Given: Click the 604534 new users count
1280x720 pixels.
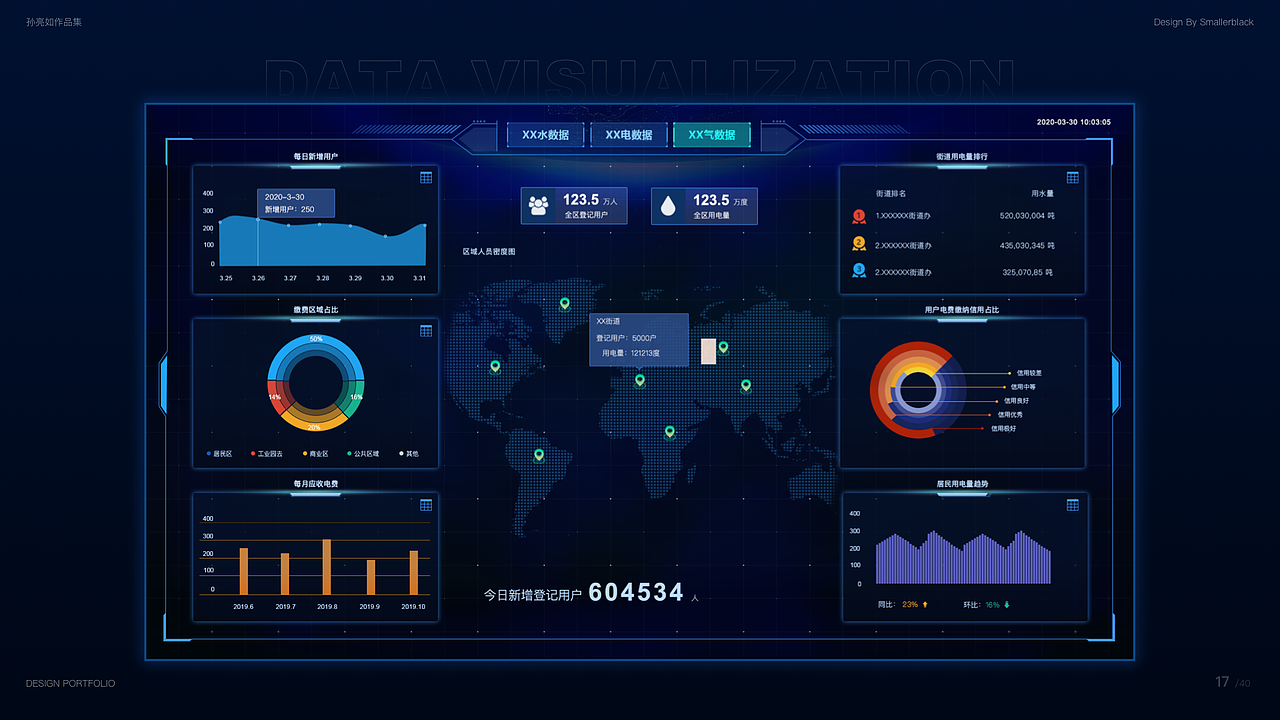Looking at the screenshot, I should [x=636, y=593].
